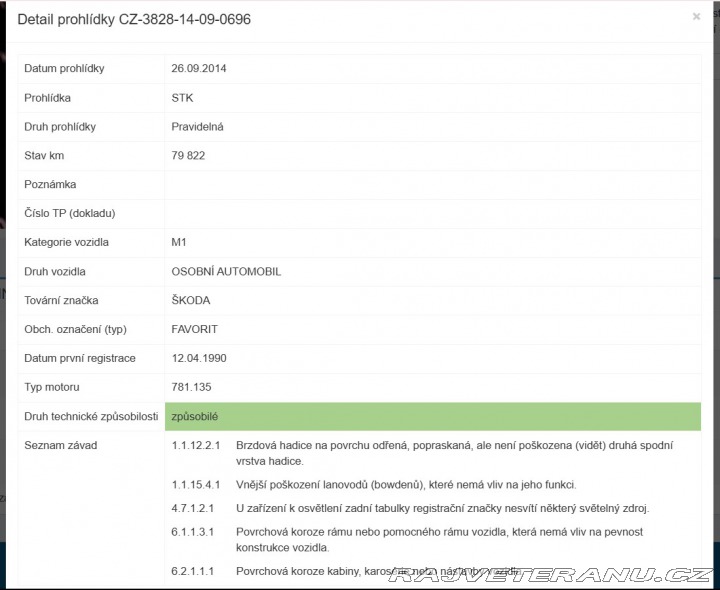Screen dimensions: 720x590
Task: Click the empty Číslo TP (dokladu) cell
Action: [x=433, y=214]
